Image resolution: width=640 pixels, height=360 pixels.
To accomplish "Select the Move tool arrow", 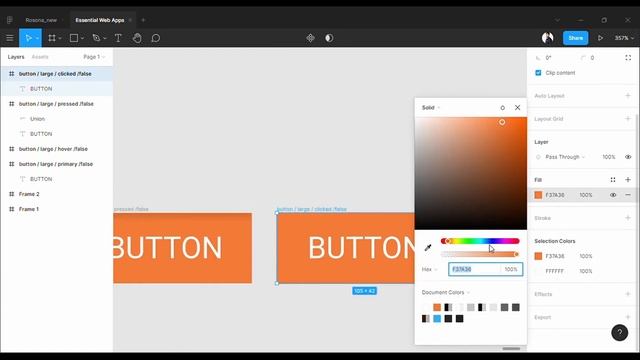I will 28,38.
